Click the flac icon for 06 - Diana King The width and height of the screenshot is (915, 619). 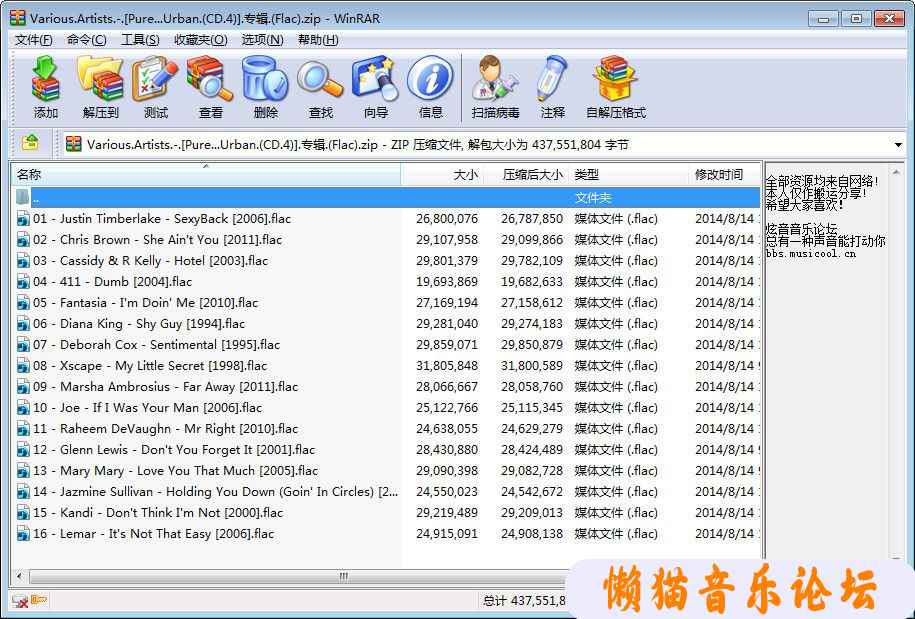pos(23,324)
